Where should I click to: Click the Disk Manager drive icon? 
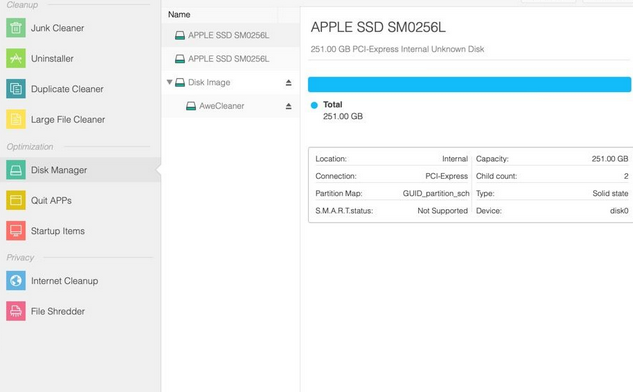[x=16, y=170]
